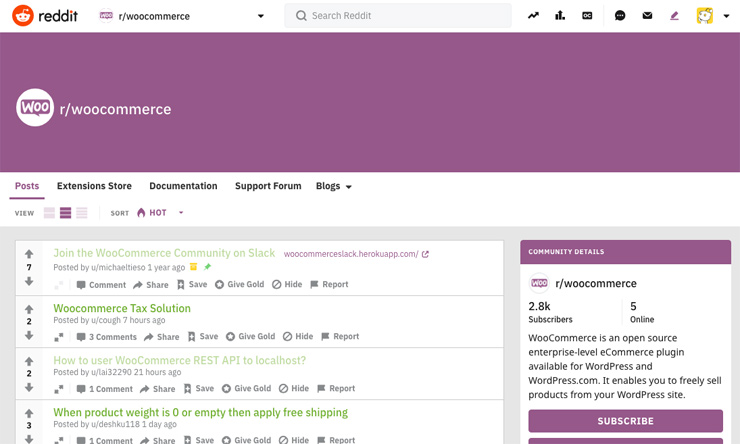Report the Woocommerce Tax Solution post
The width and height of the screenshot is (740, 444).
[x=340, y=336]
